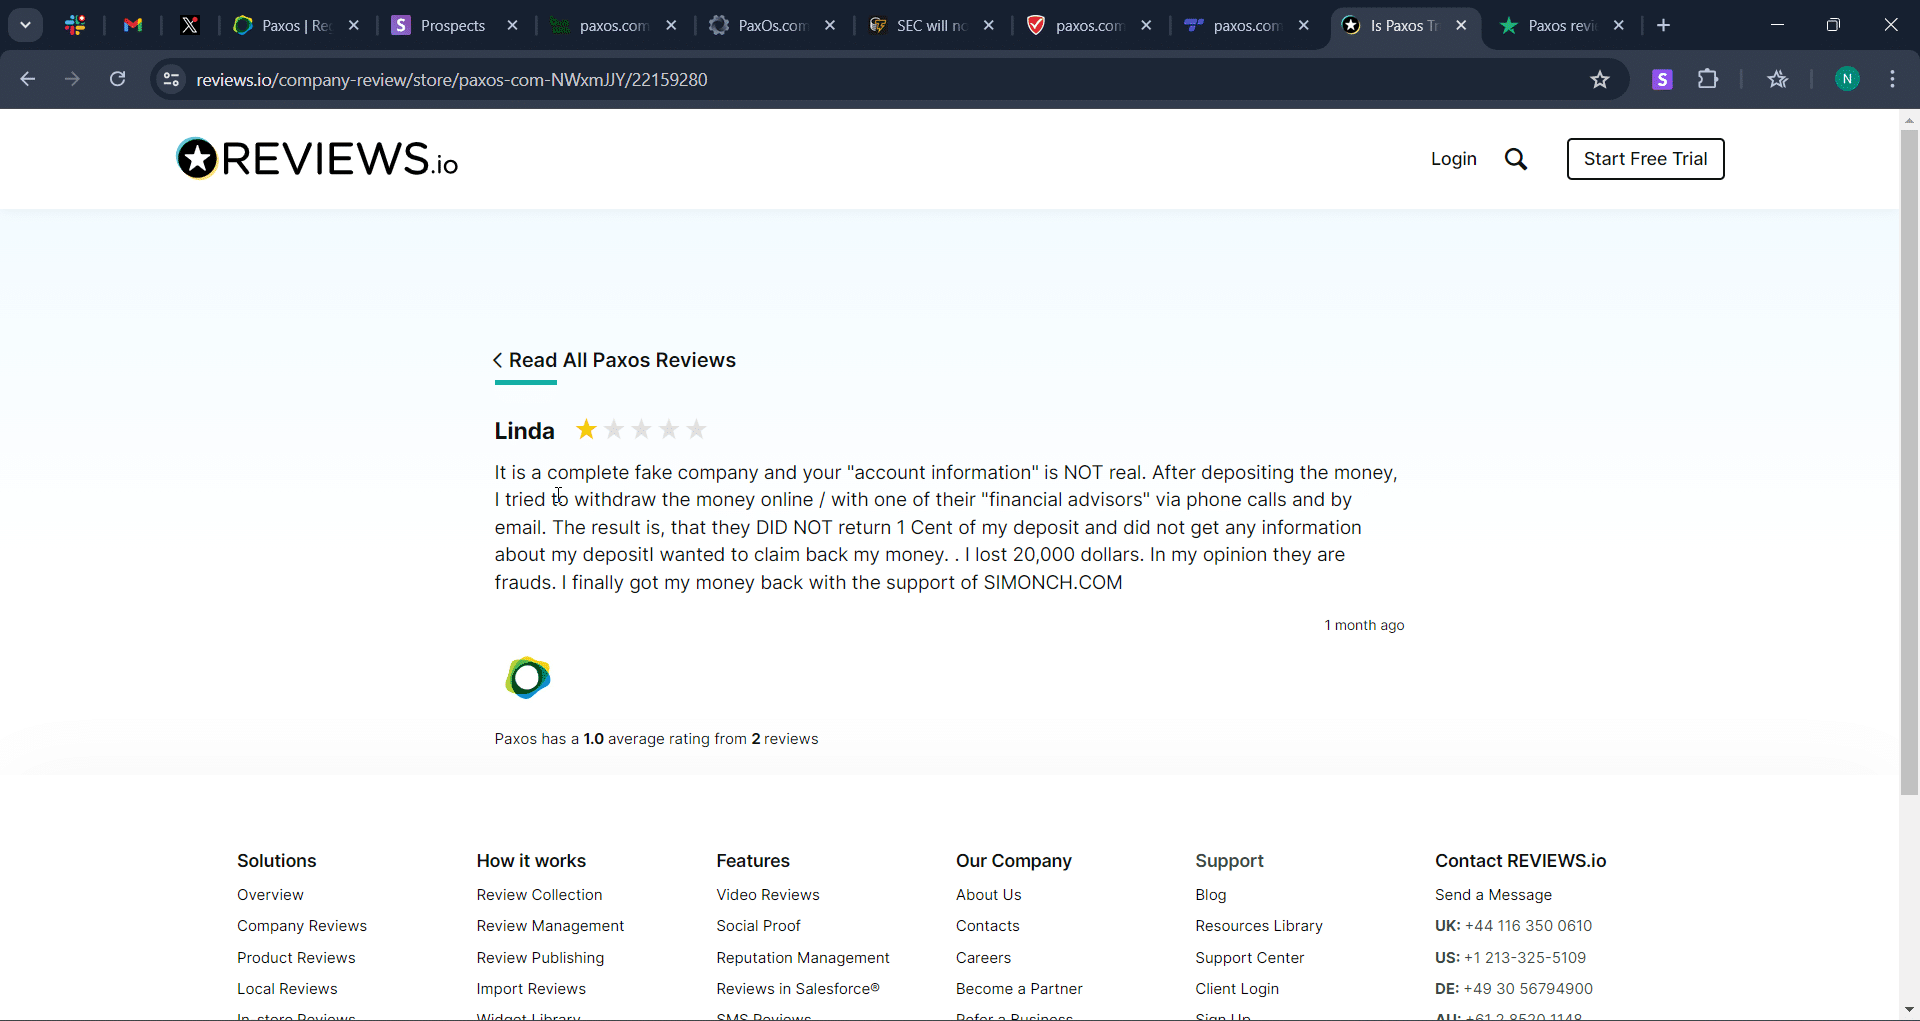Select the 'Is Paxos Tr' active tab
The width and height of the screenshot is (1920, 1021).
tap(1403, 25)
